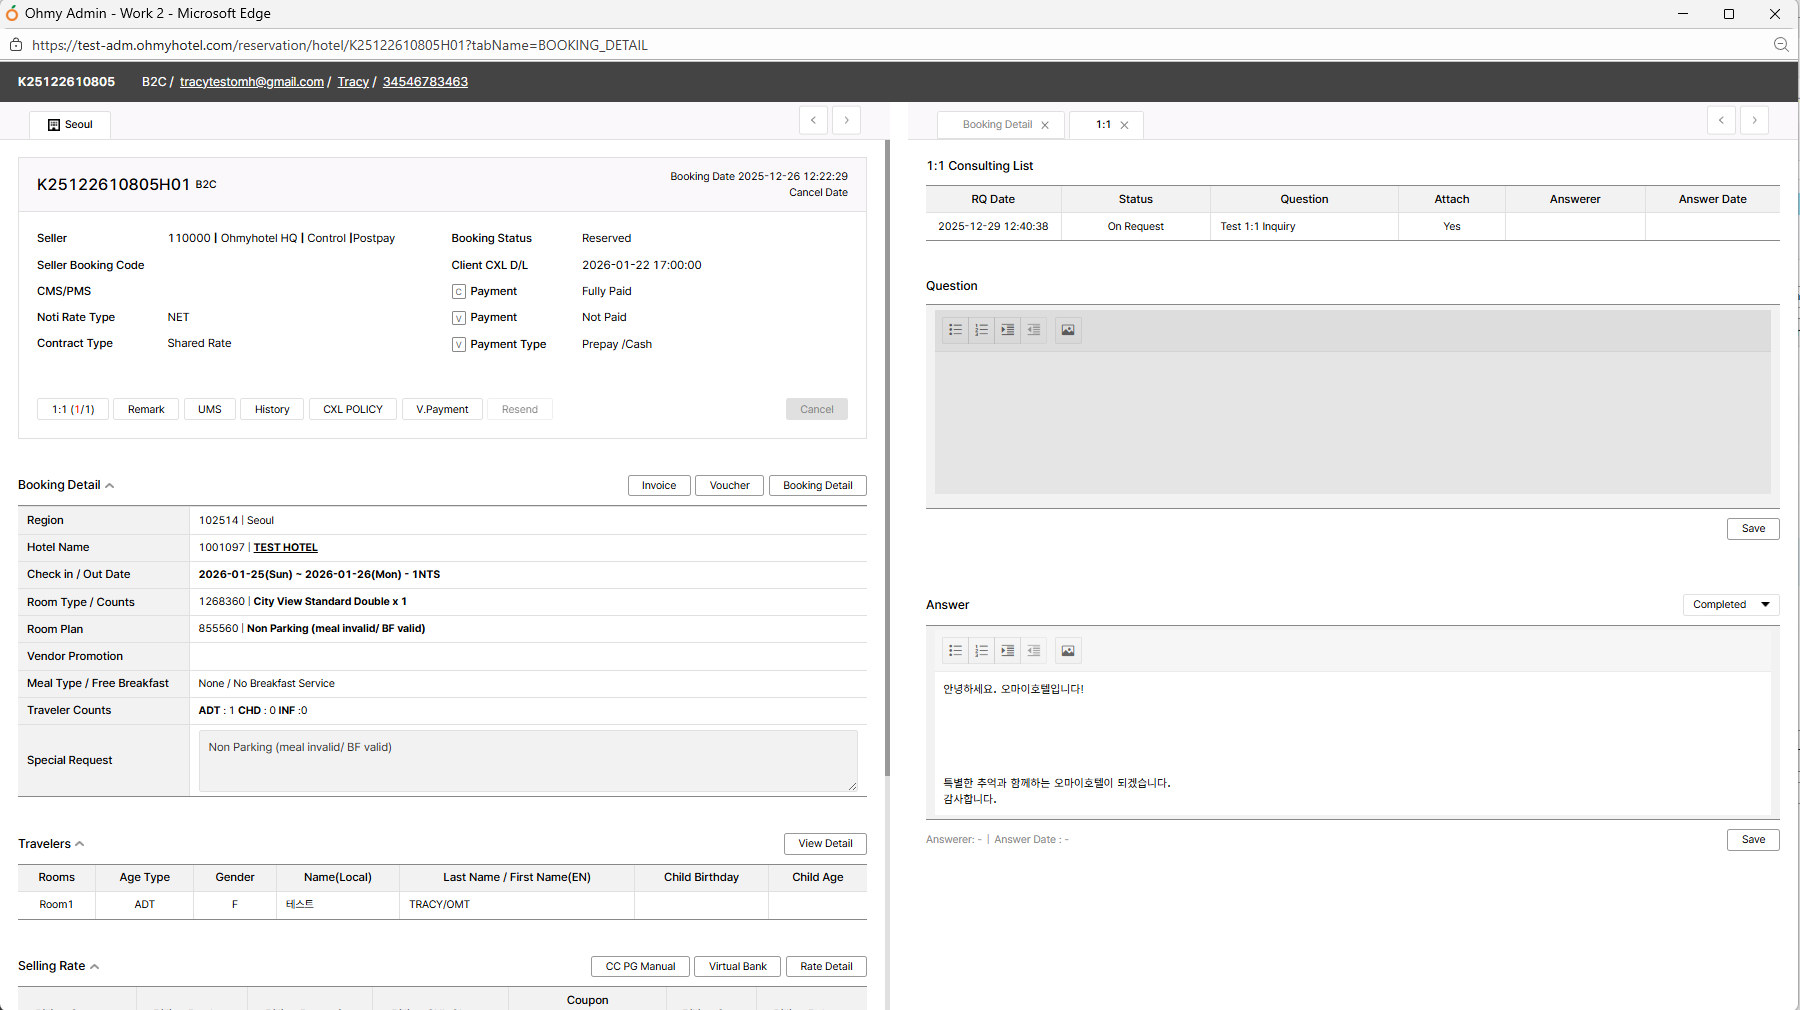The width and height of the screenshot is (1800, 1010).
Task: Click the Voucher button
Action: pyautogui.click(x=729, y=486)
